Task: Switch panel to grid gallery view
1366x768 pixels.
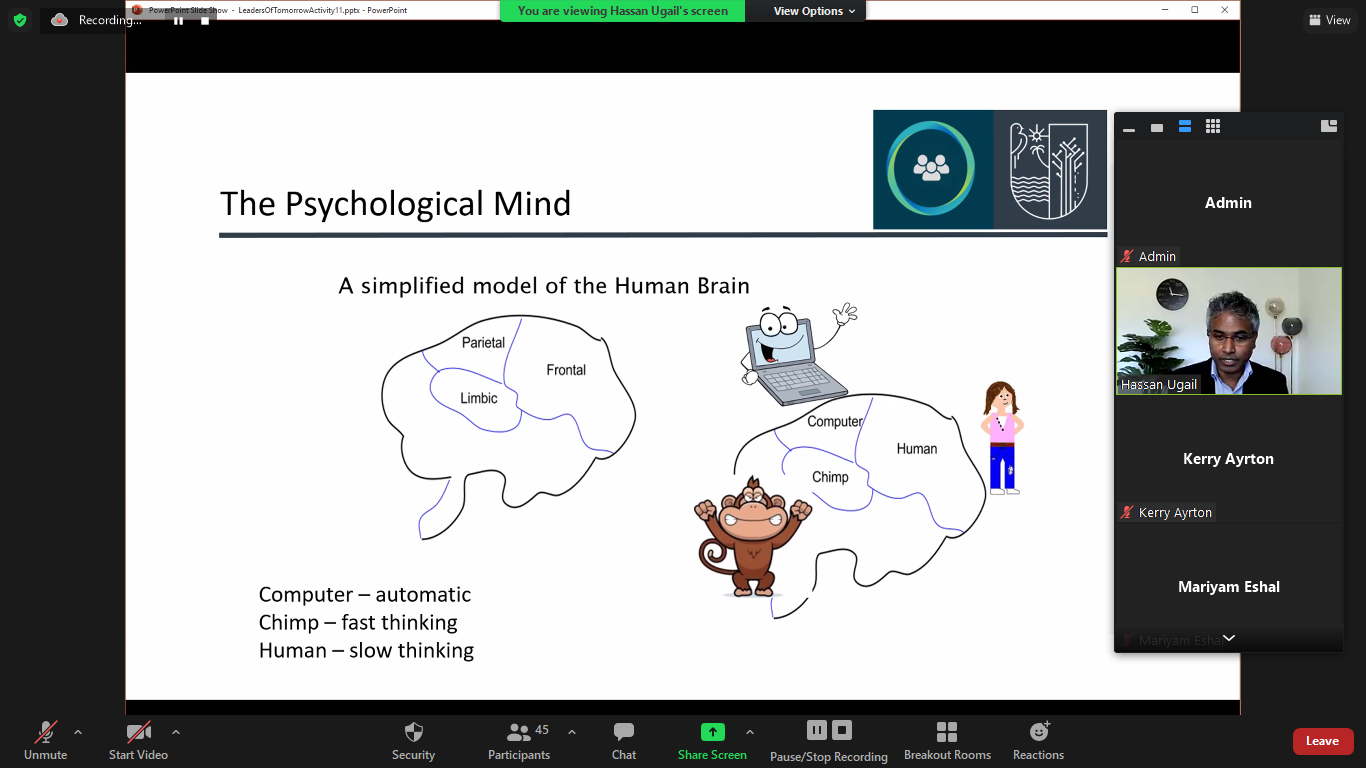Action: click(1213, 126)
